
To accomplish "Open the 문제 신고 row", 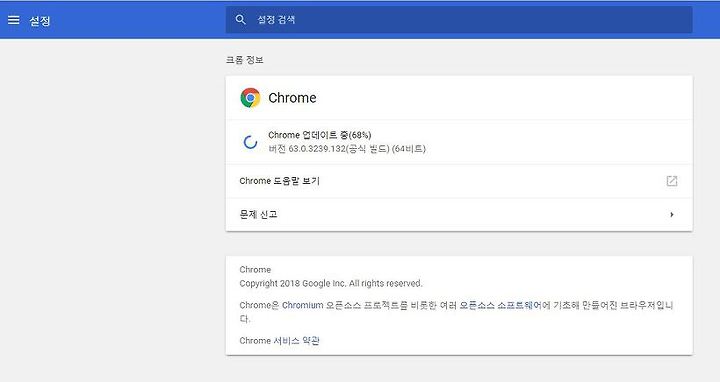I will click(x=459, y=214).
